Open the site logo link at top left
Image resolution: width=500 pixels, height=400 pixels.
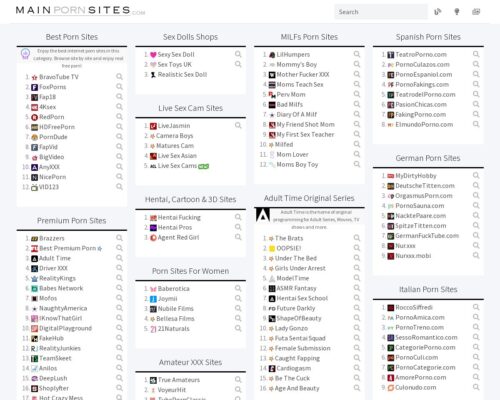click(80, 11)
